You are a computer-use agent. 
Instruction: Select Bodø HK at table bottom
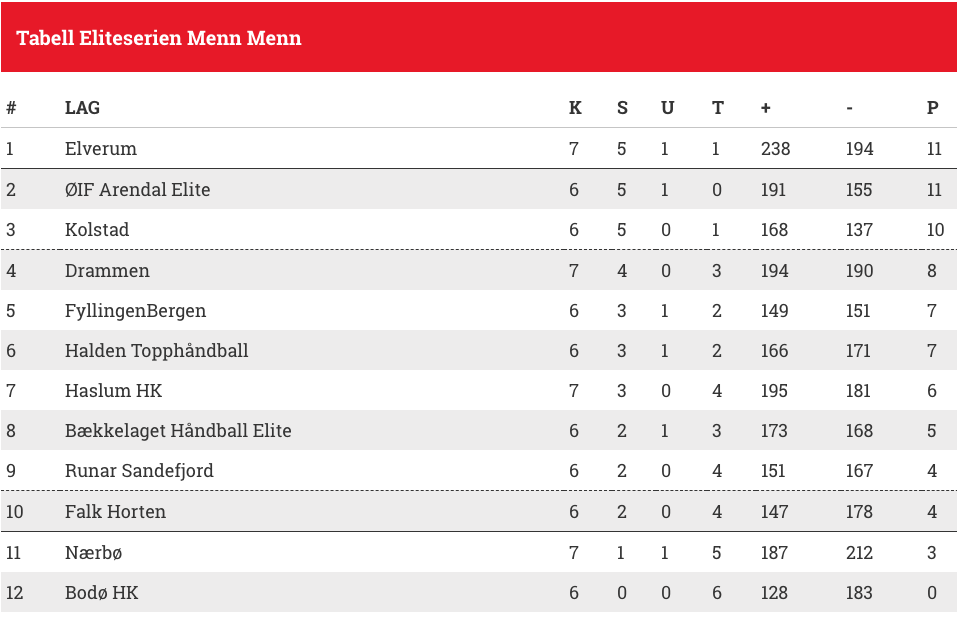point(101,593)
